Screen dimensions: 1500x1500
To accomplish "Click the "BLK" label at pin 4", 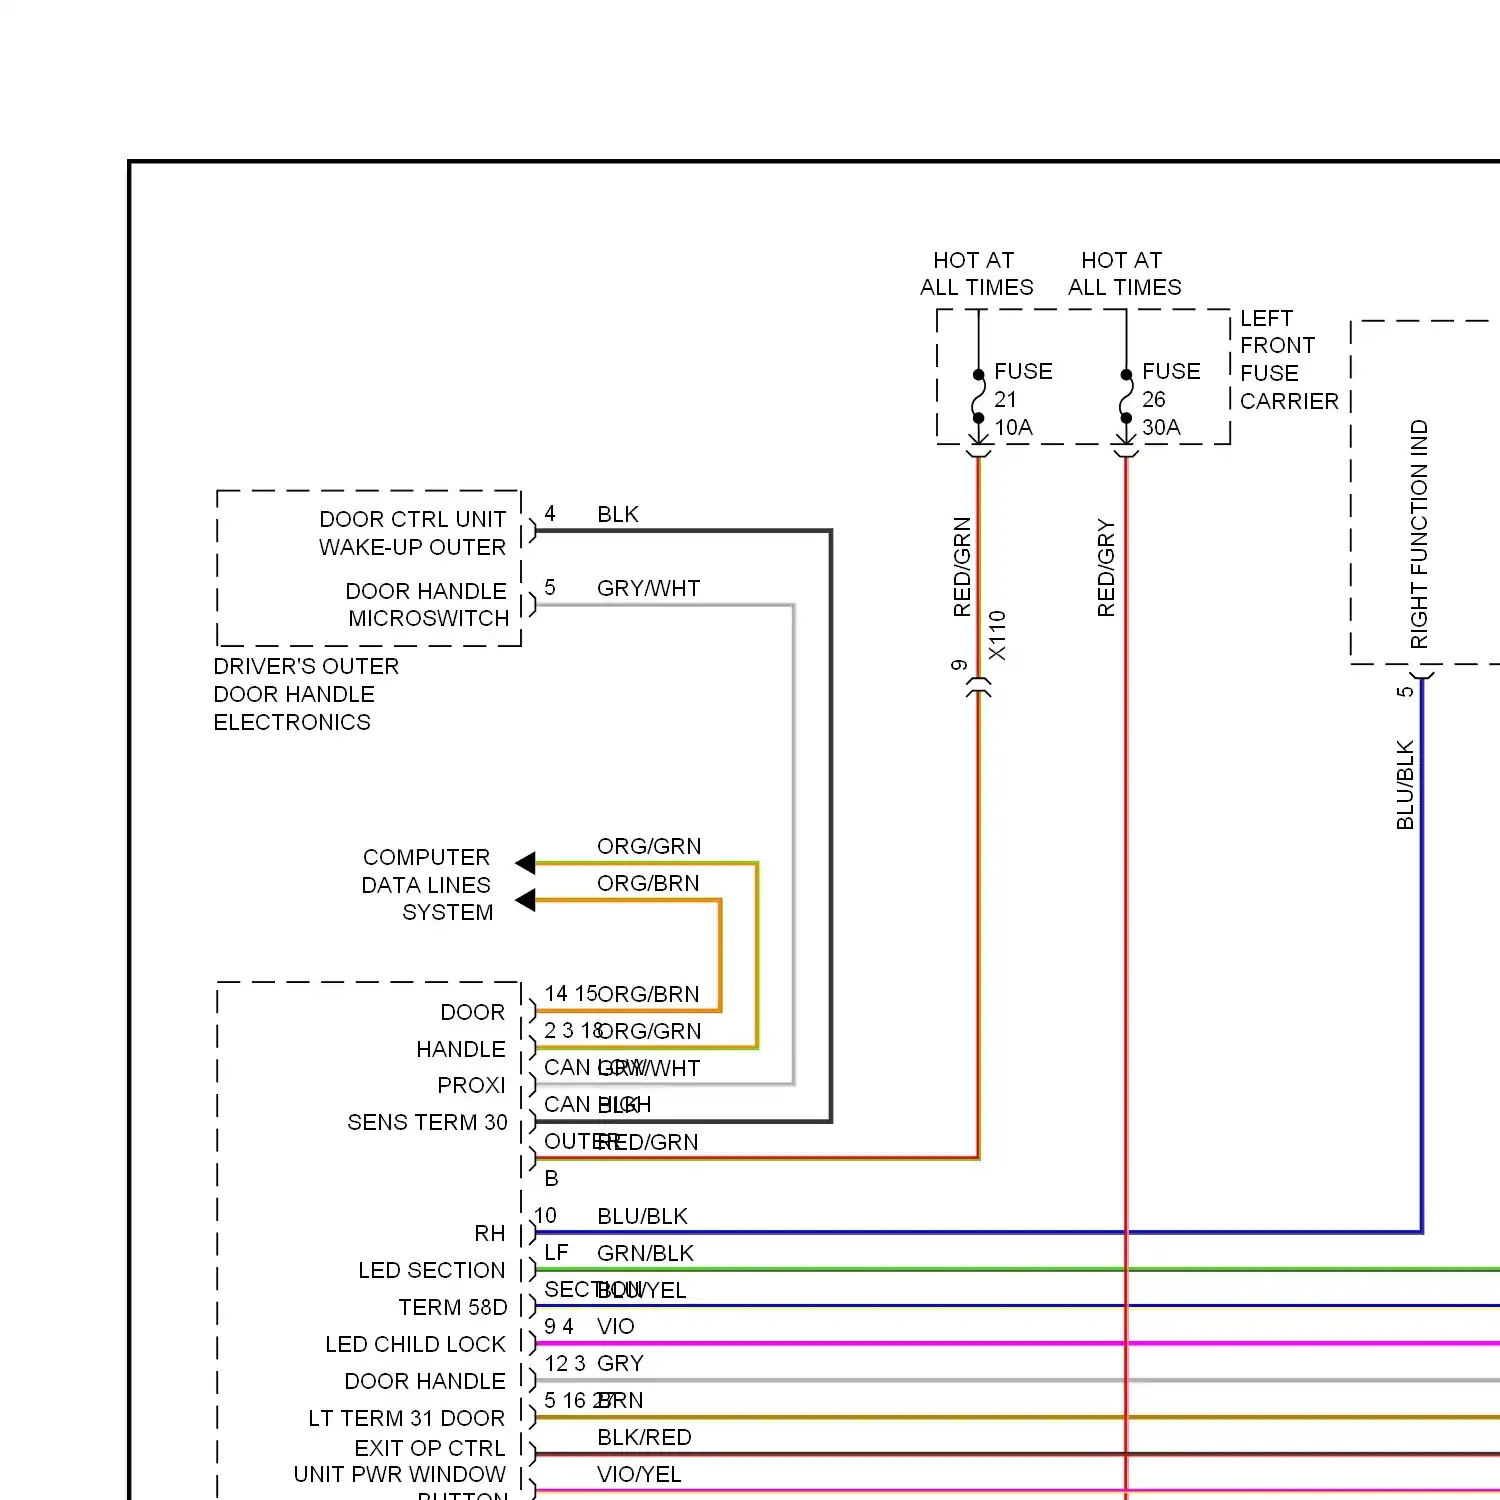I will 618,514.
